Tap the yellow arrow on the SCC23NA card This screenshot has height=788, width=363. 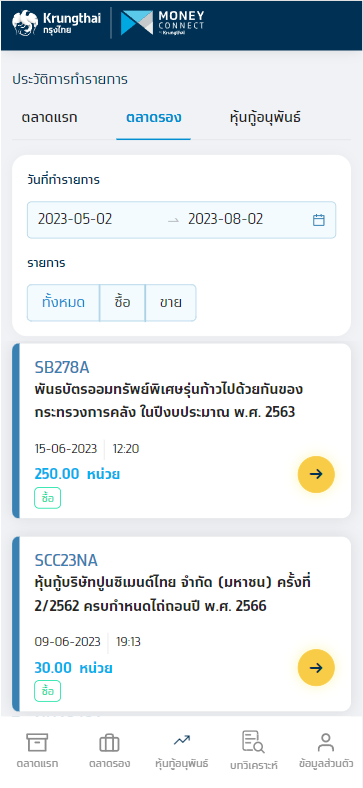(x=316, y=668)
